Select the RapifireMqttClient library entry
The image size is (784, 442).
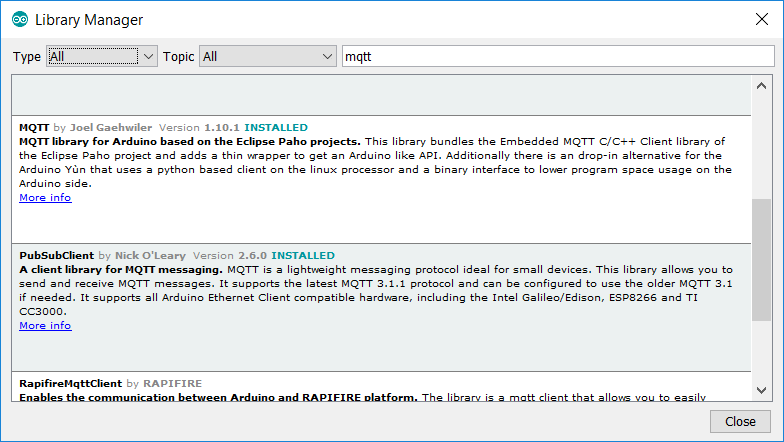70,383
